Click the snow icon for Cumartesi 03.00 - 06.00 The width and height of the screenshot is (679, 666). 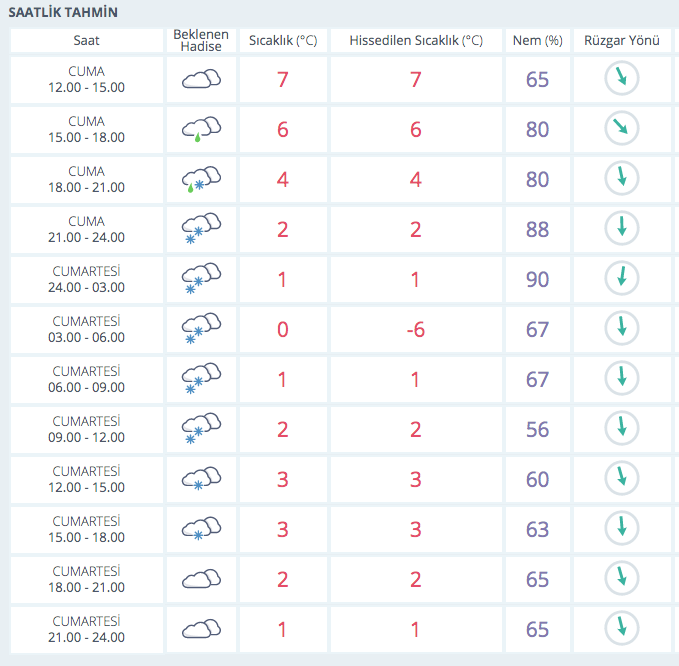pos(201,329)
